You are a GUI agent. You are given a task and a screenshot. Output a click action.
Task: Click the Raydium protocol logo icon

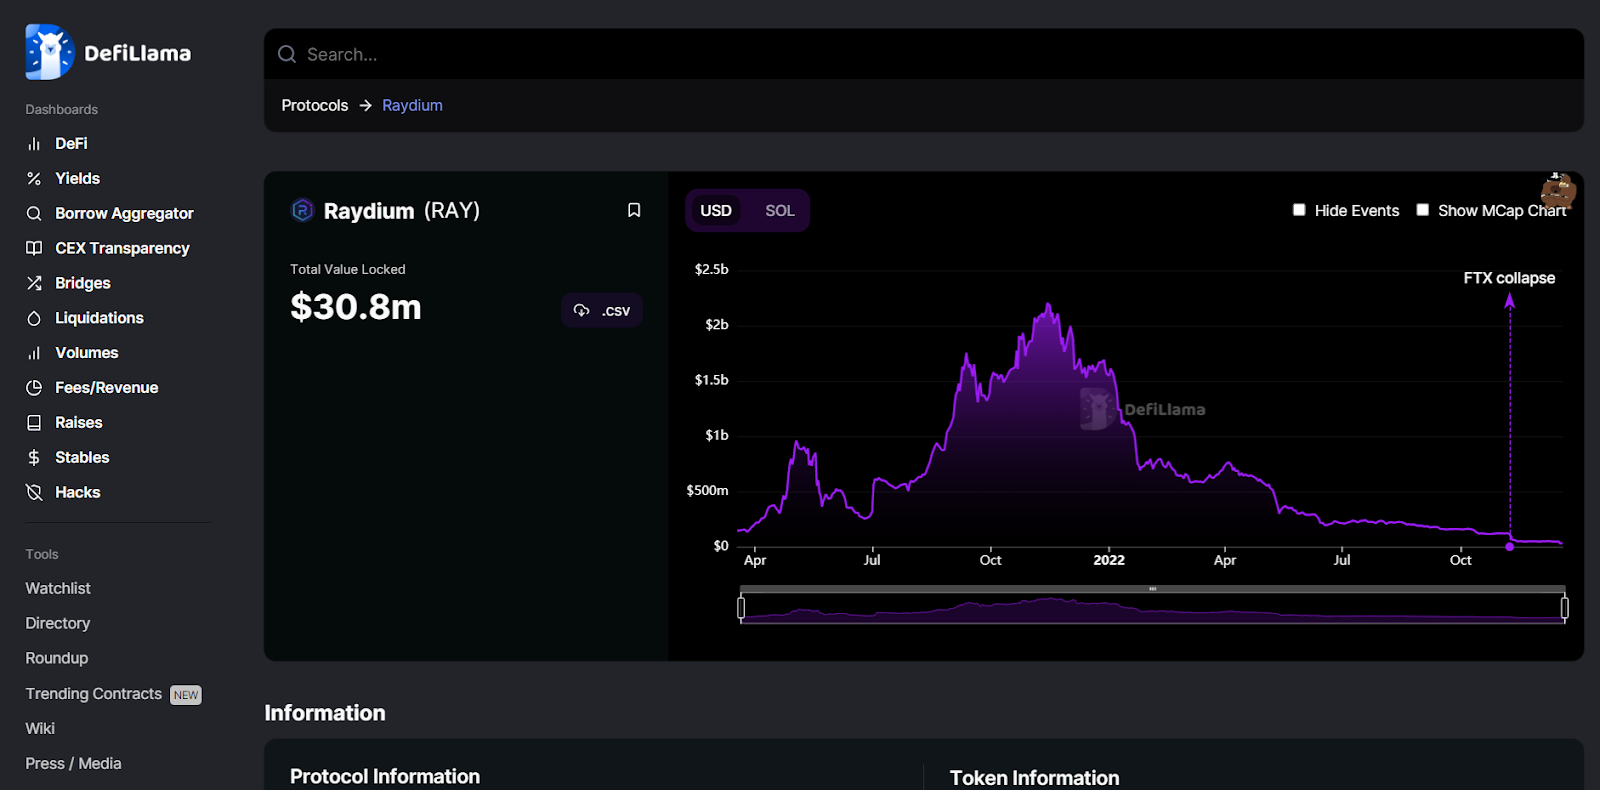click(302, 210)
